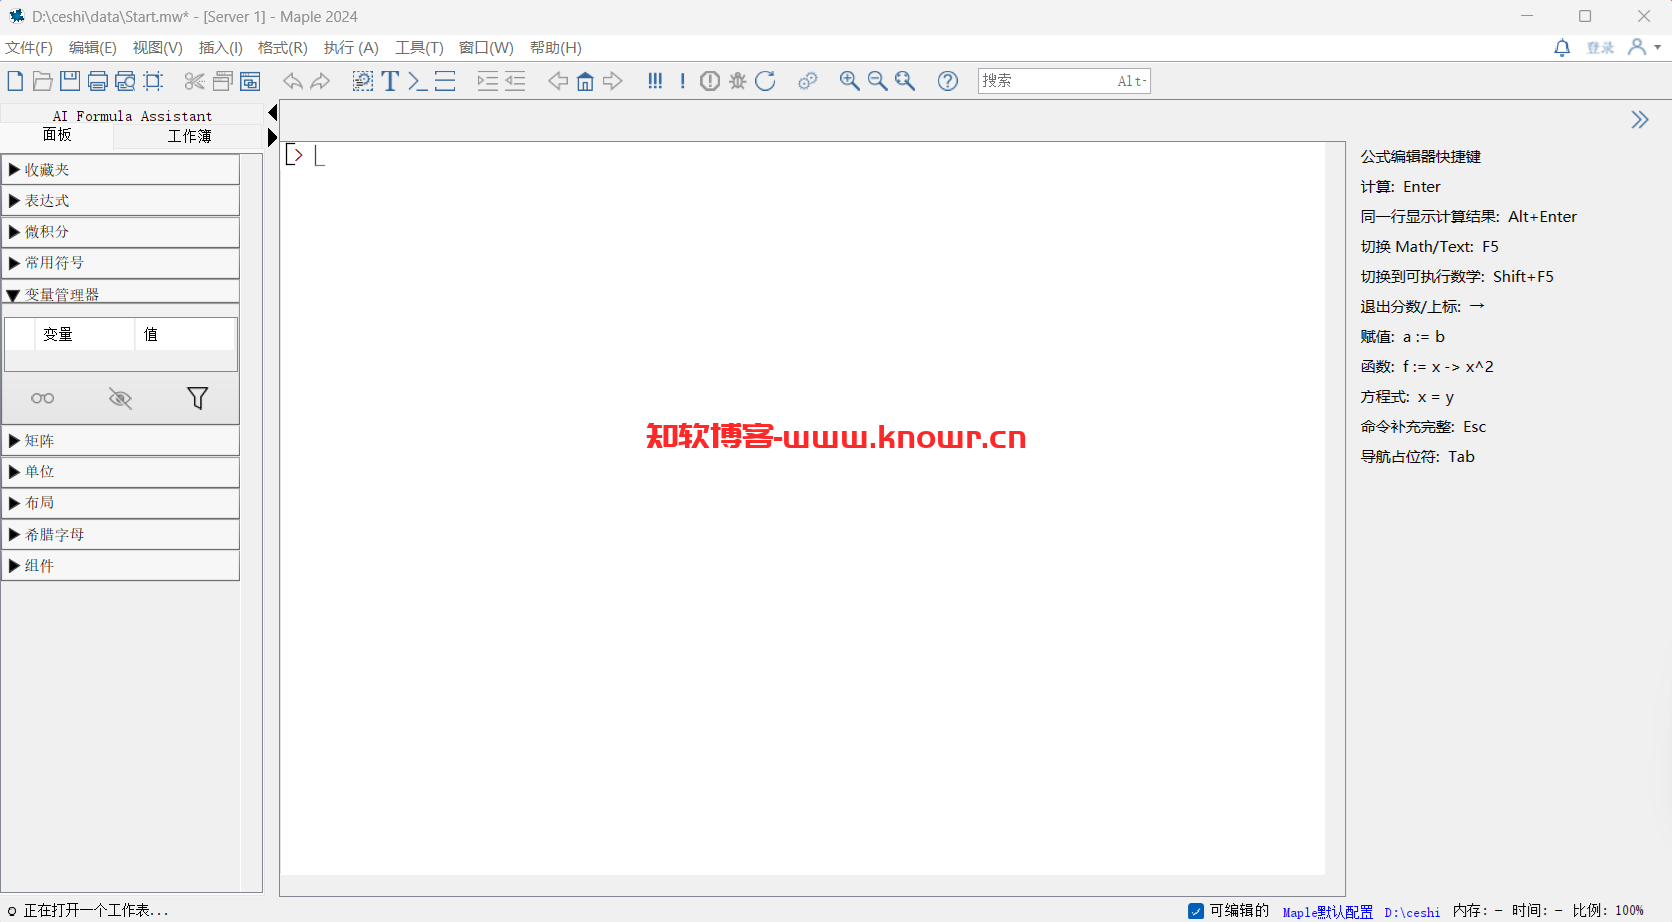The height and width of the screenshot is (922, 1672).
Task: Expand the 希腊字母 palette
Action: click(121, 535)
